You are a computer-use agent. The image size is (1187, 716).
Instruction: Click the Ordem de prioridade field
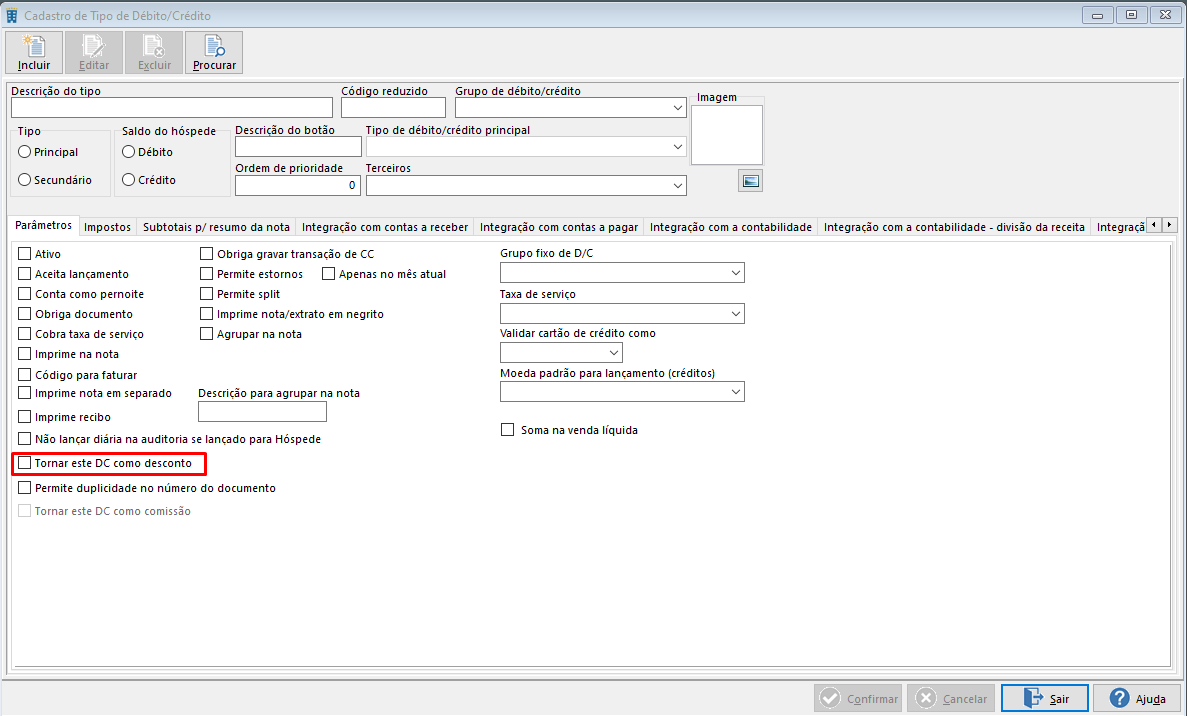(x=298, y=185)
